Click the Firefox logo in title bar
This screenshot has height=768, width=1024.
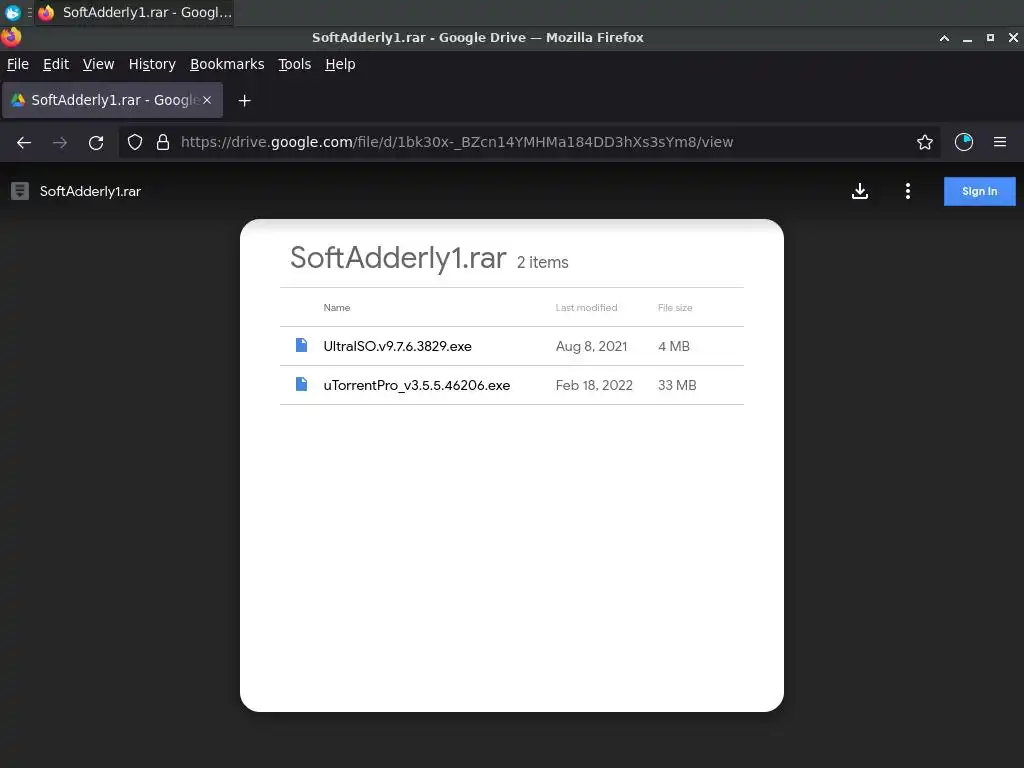click(x=11, y=37)
